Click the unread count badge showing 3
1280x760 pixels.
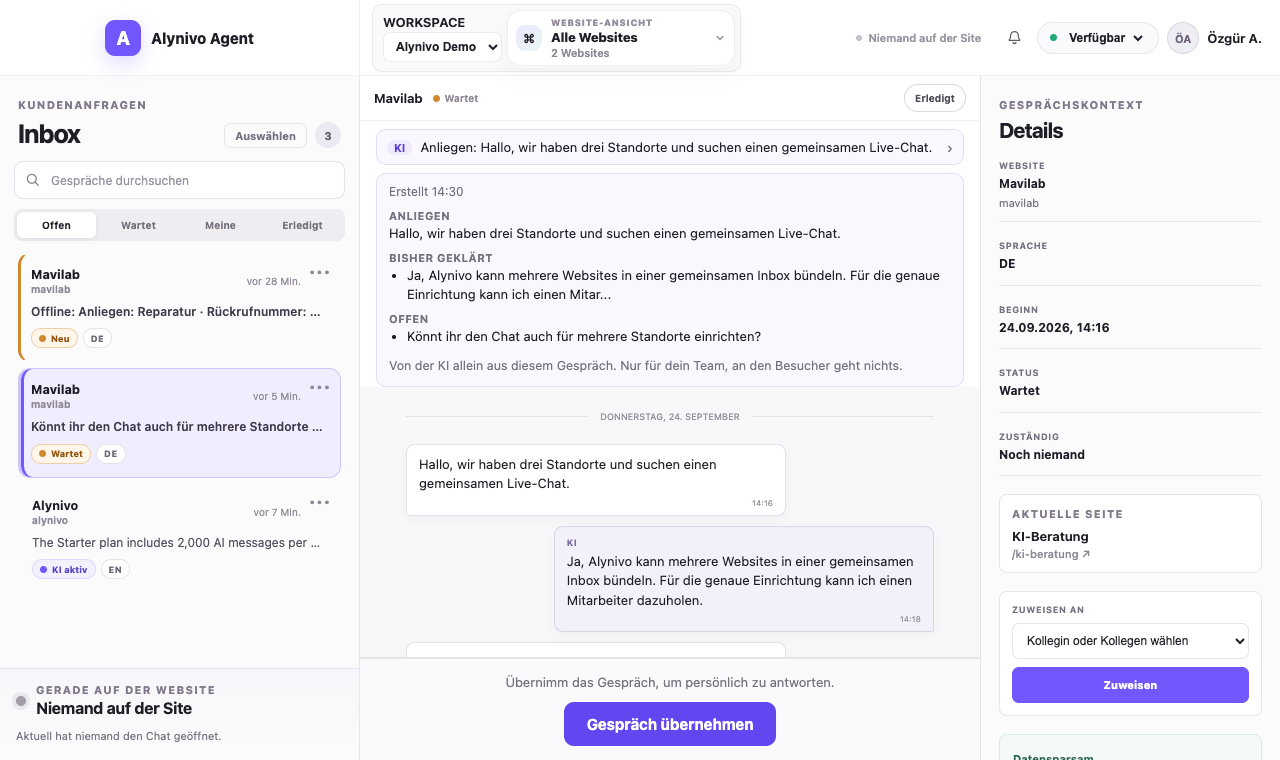point(328,135)
